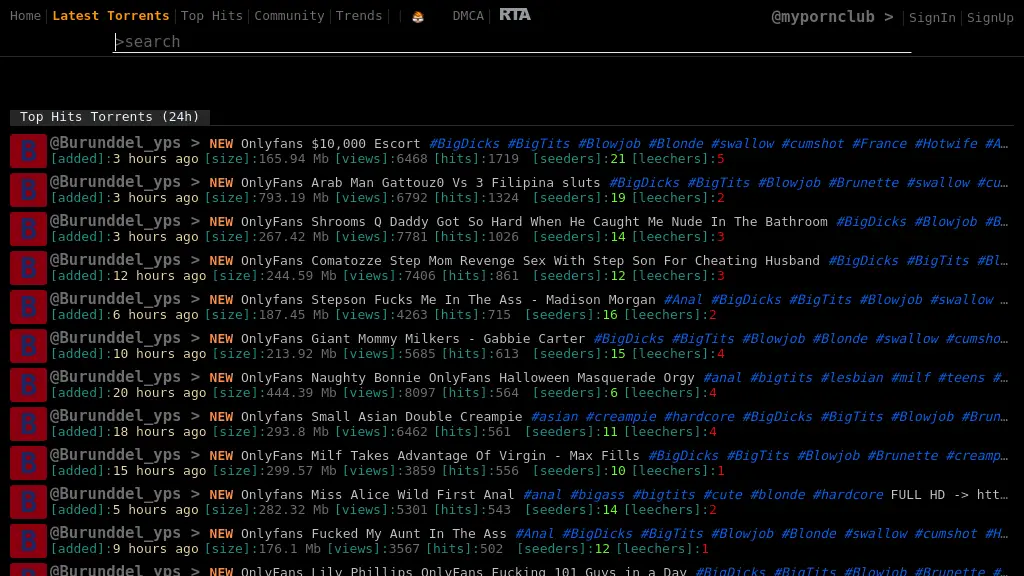The width and height of the screenshot is (1024, 576).
Task: Click the small orange icon beside DMCA
Action: click(x=418, y=16)
